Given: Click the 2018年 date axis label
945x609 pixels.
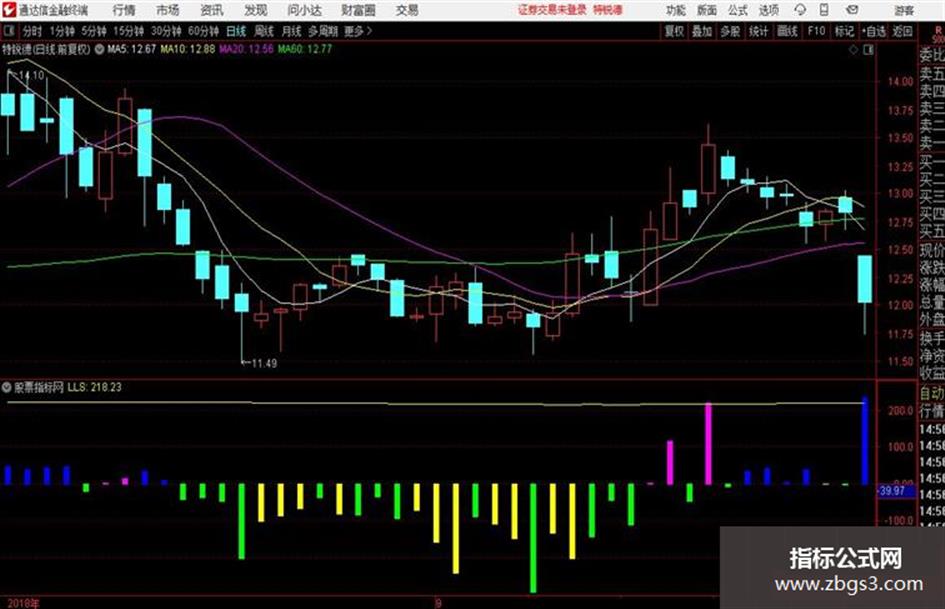Looking at the screenshot, I should click(23, 603).
